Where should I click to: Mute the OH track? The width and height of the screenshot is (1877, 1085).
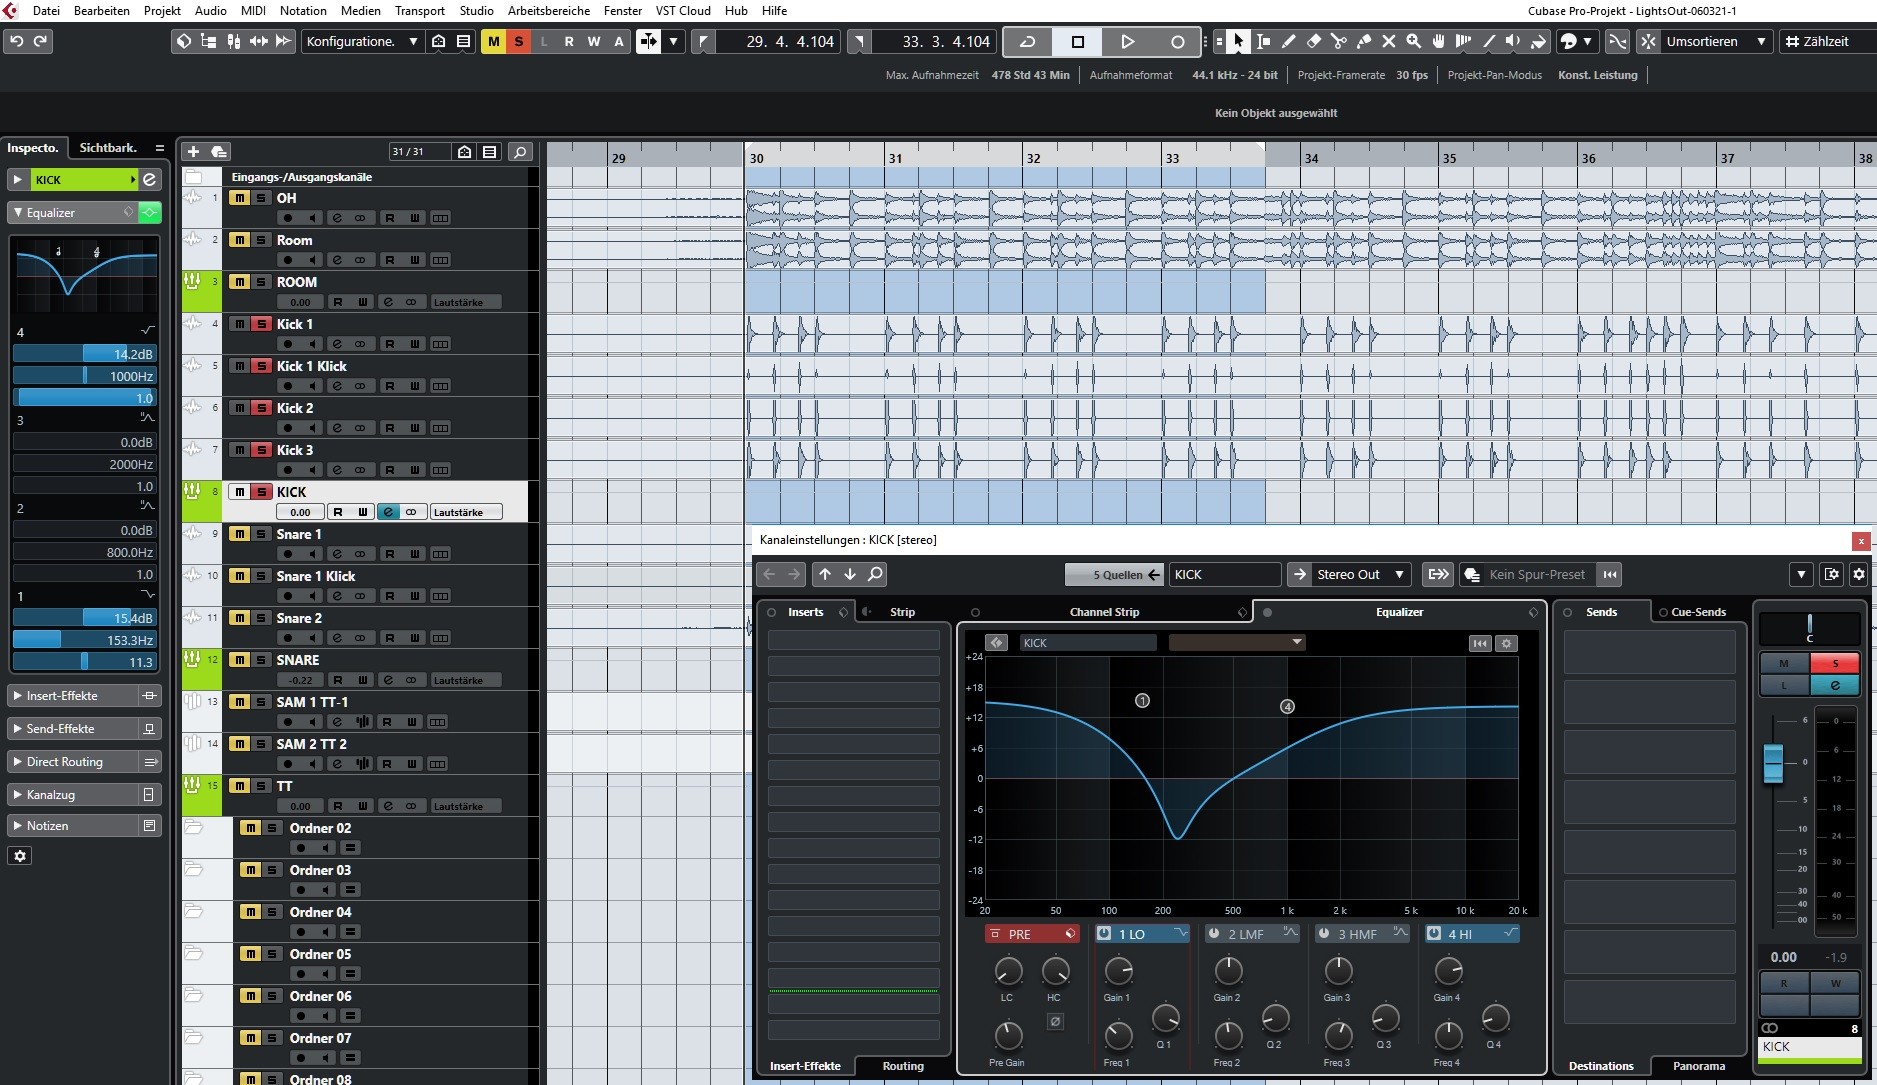(240, 198)
